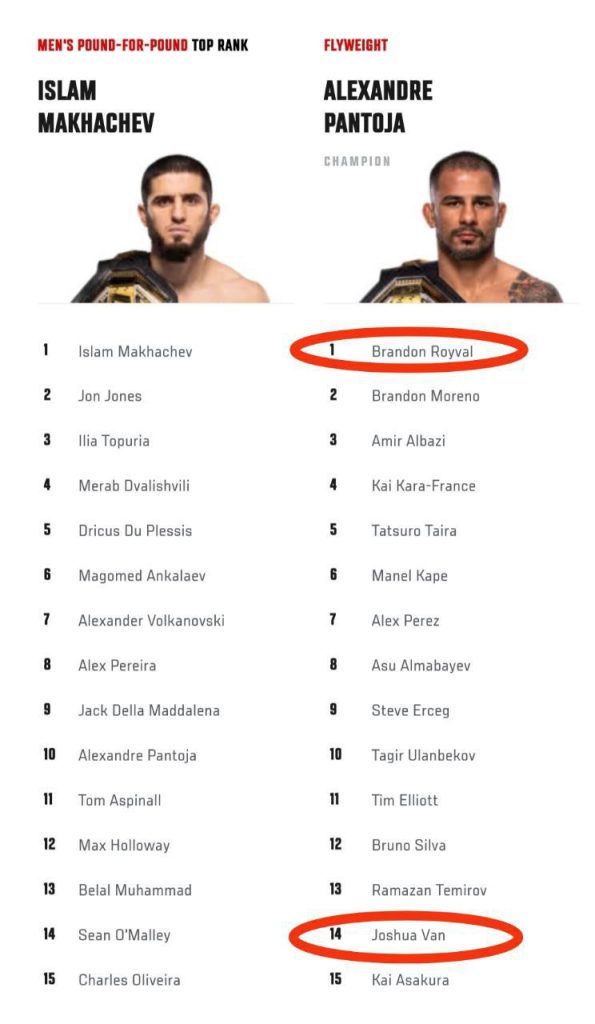Image resolution: width=595 pixels, height=1024 pixels.
Task: Select Brandon Royval in flyweight rankings
Action: click(x=422, y=351)
